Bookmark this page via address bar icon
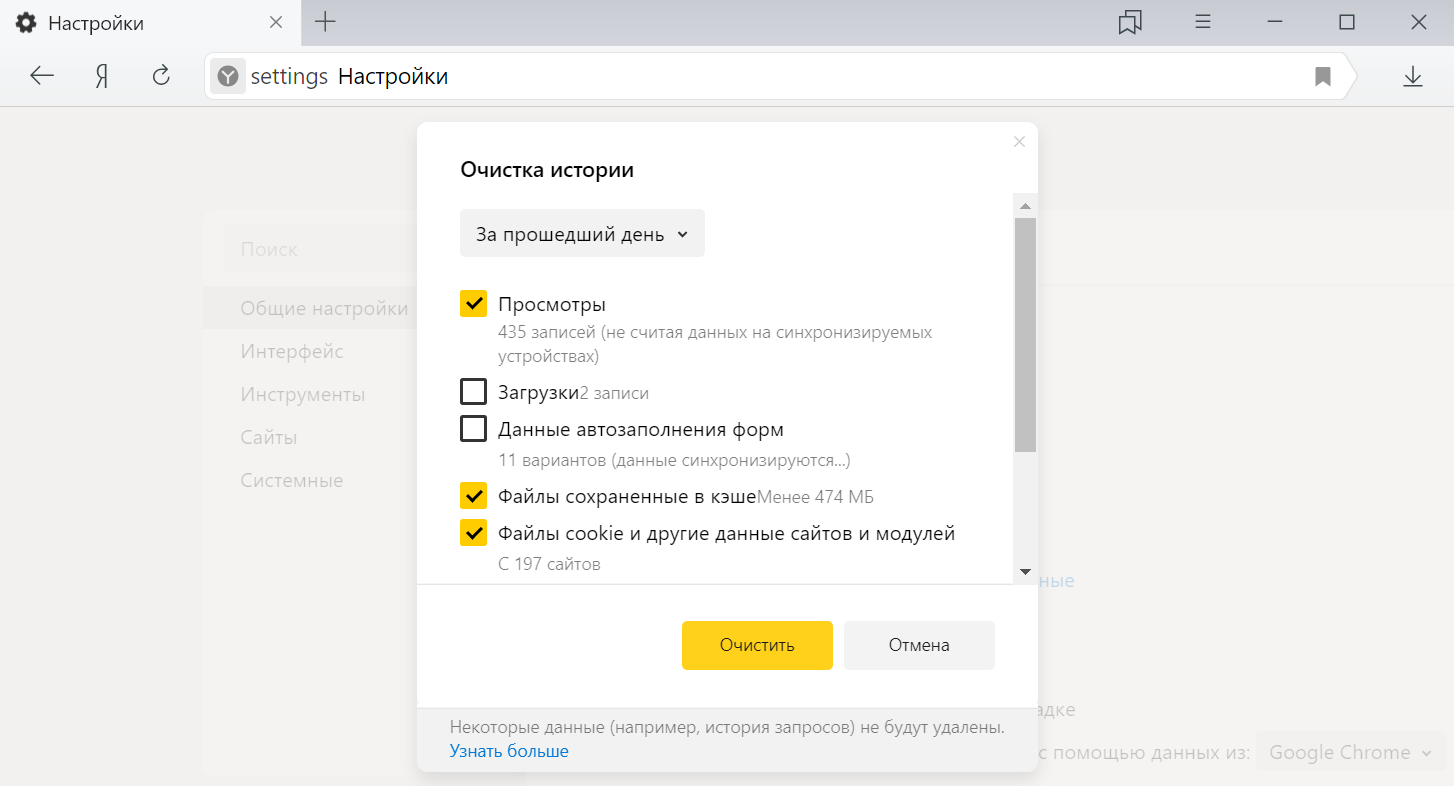The height and width of the screenshot is (786, 1454). 1322,76
